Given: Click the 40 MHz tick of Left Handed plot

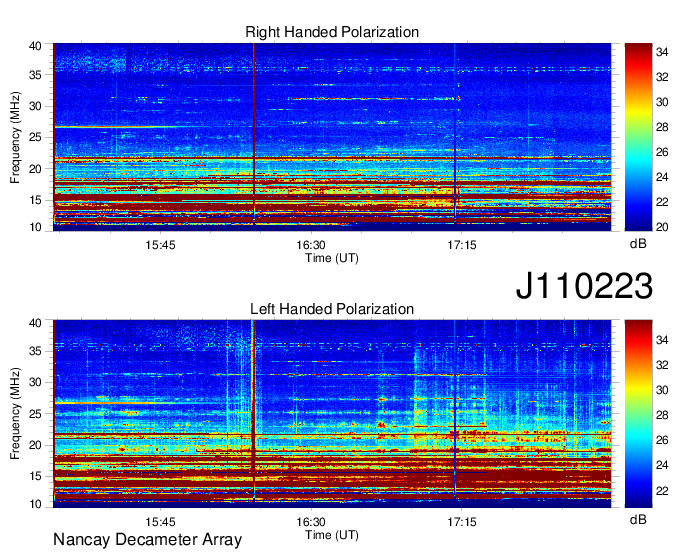Looking at the screenshot, I should pyautogui.click(x=35, y=323).
